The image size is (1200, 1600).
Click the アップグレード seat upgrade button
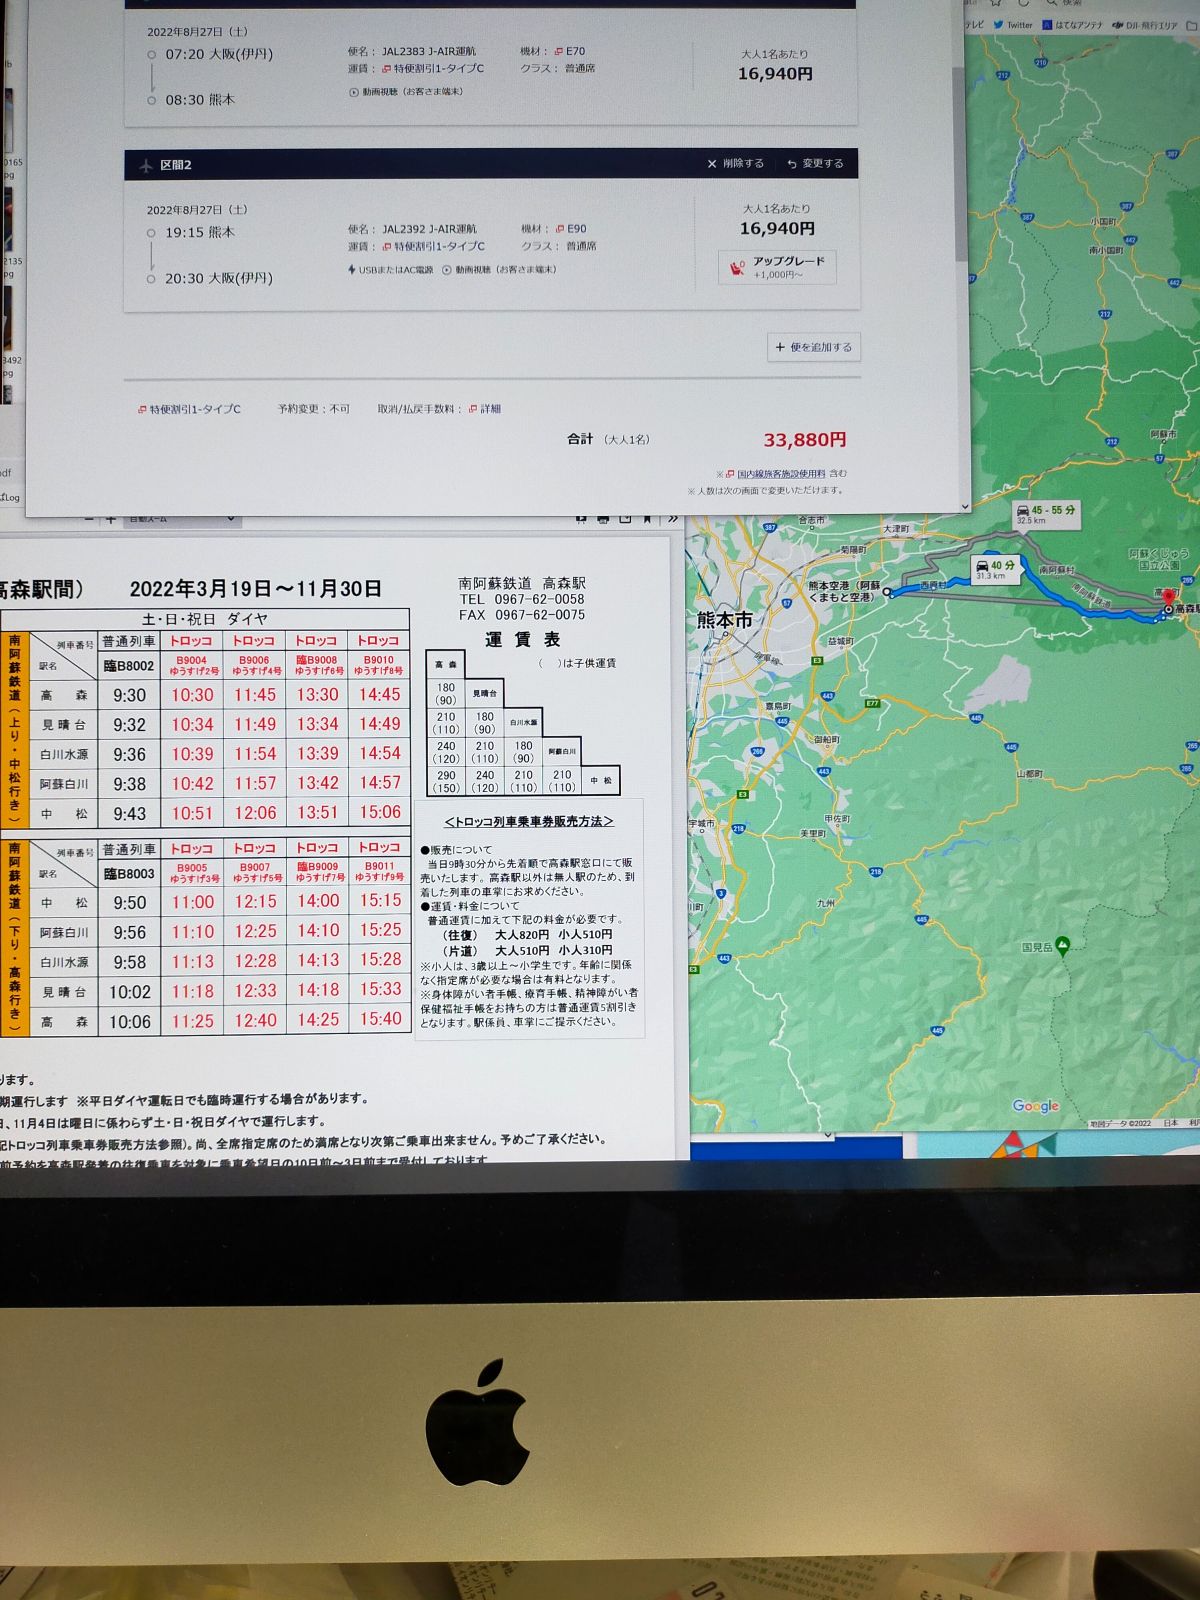[777, 267]
